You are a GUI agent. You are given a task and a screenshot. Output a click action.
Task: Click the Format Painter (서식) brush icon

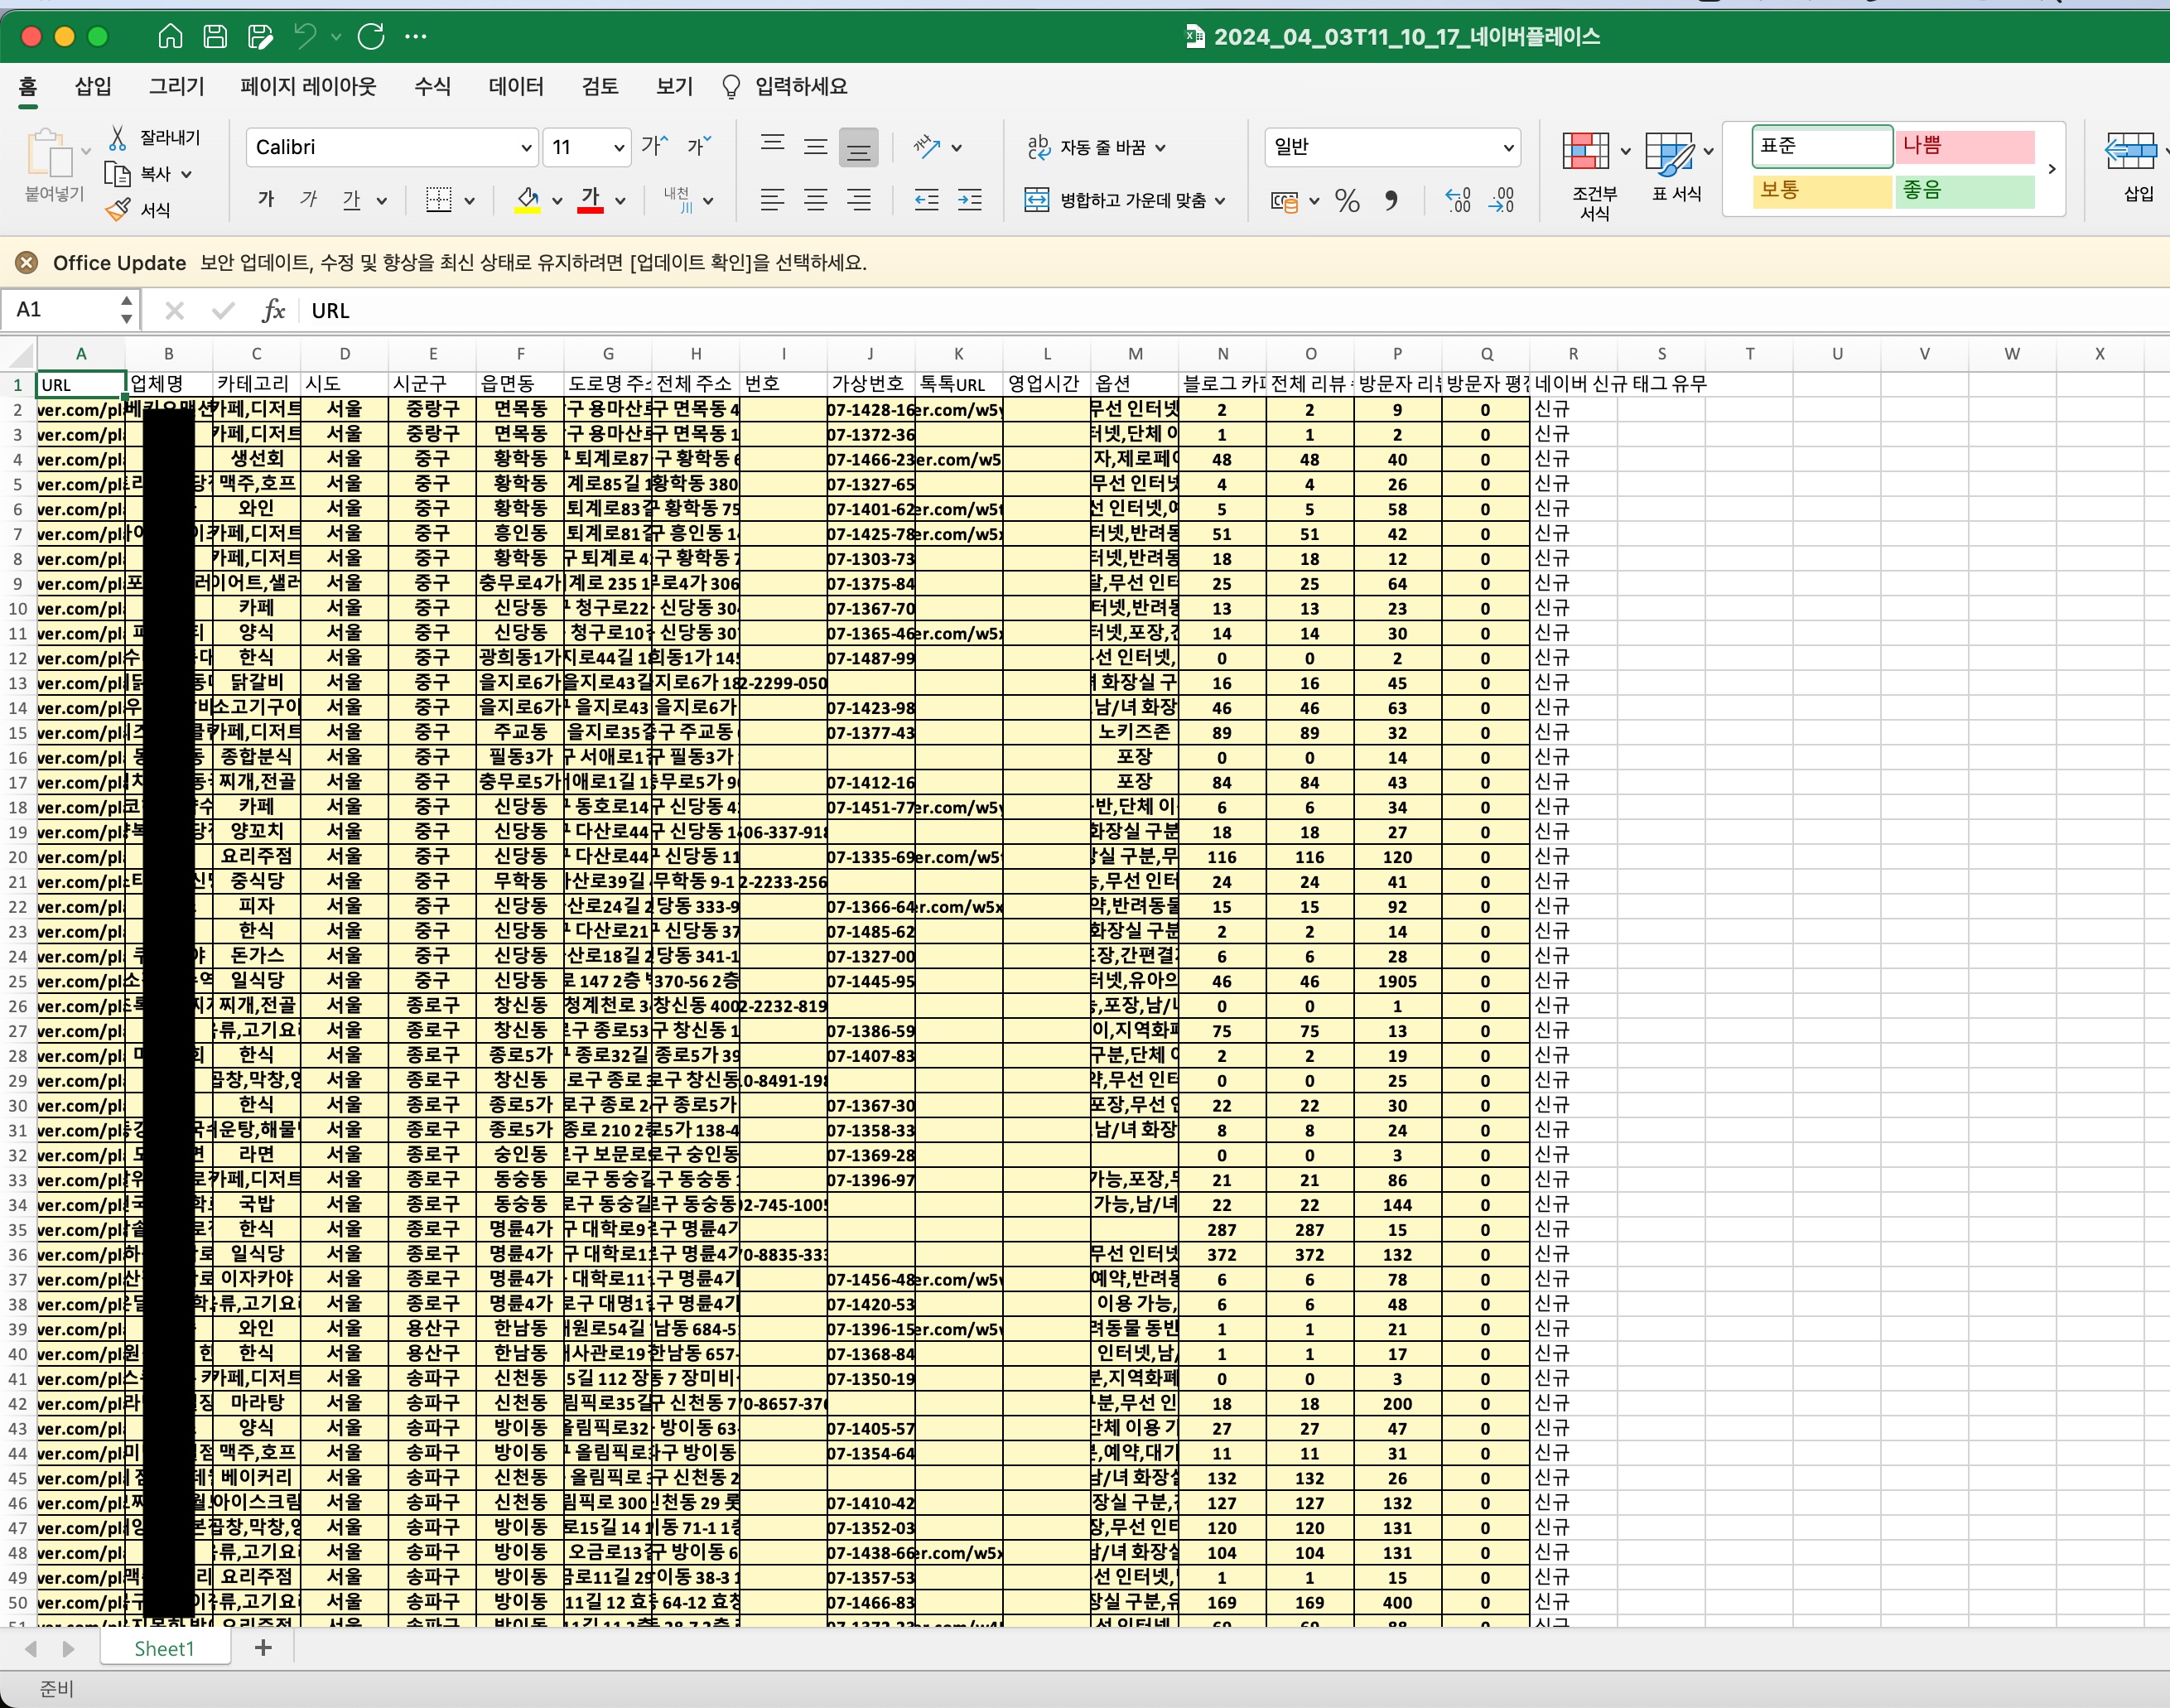click(118, 210)
